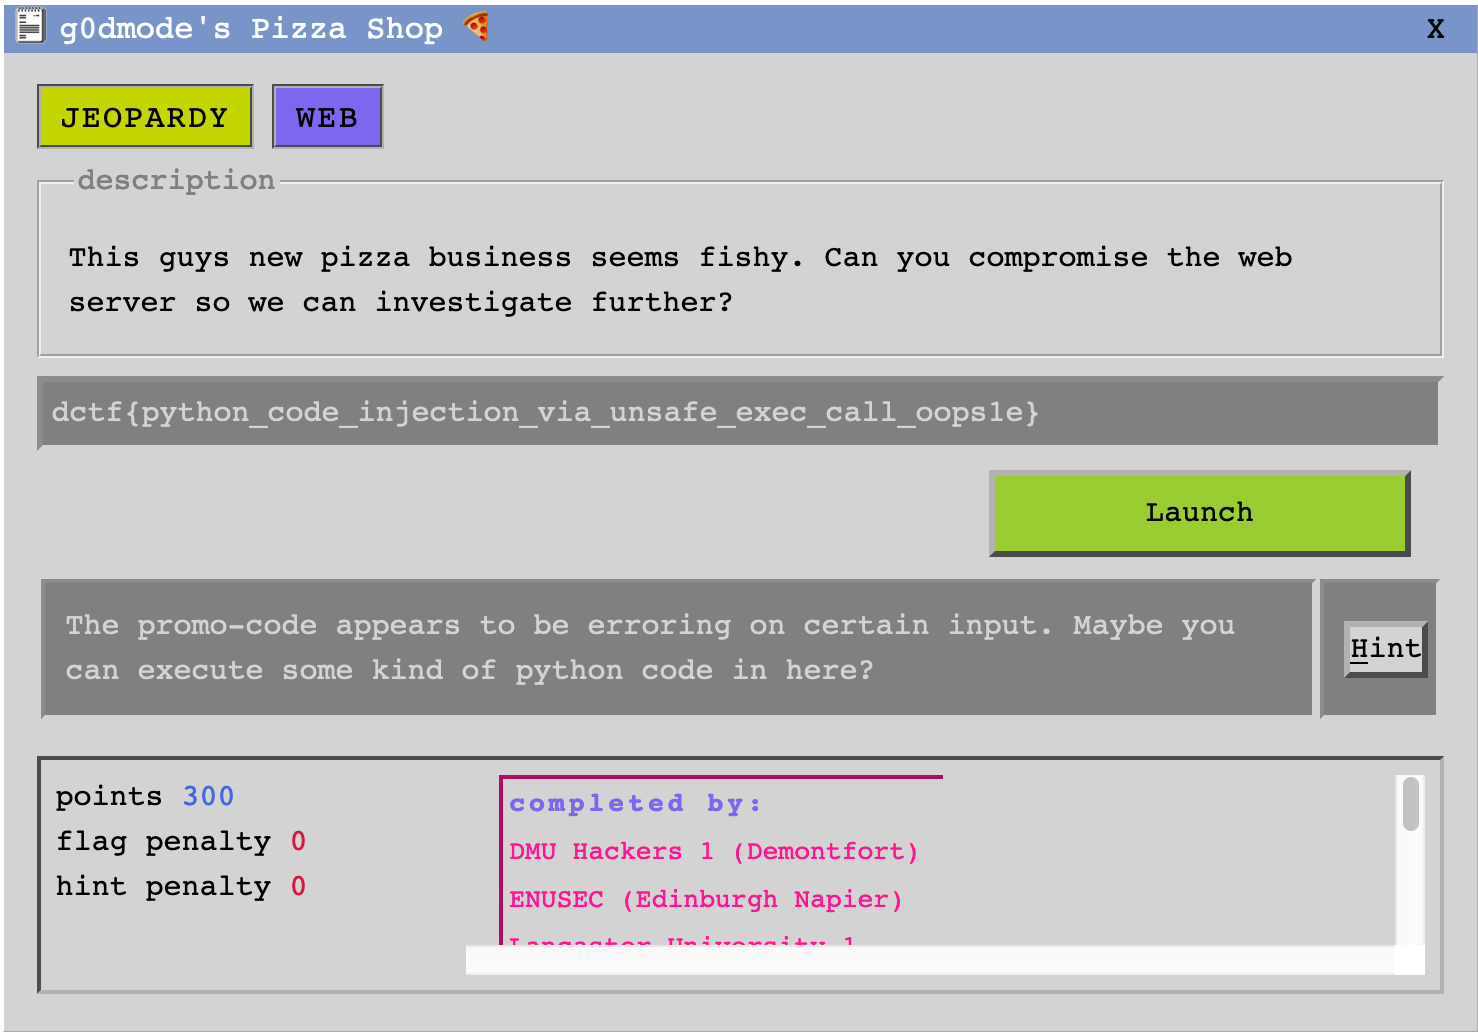Click the window title g0dmode's Pizza Shop
Image resolution: width=1478 pixels, height=1032 pixels.
(x=251, y=29)
